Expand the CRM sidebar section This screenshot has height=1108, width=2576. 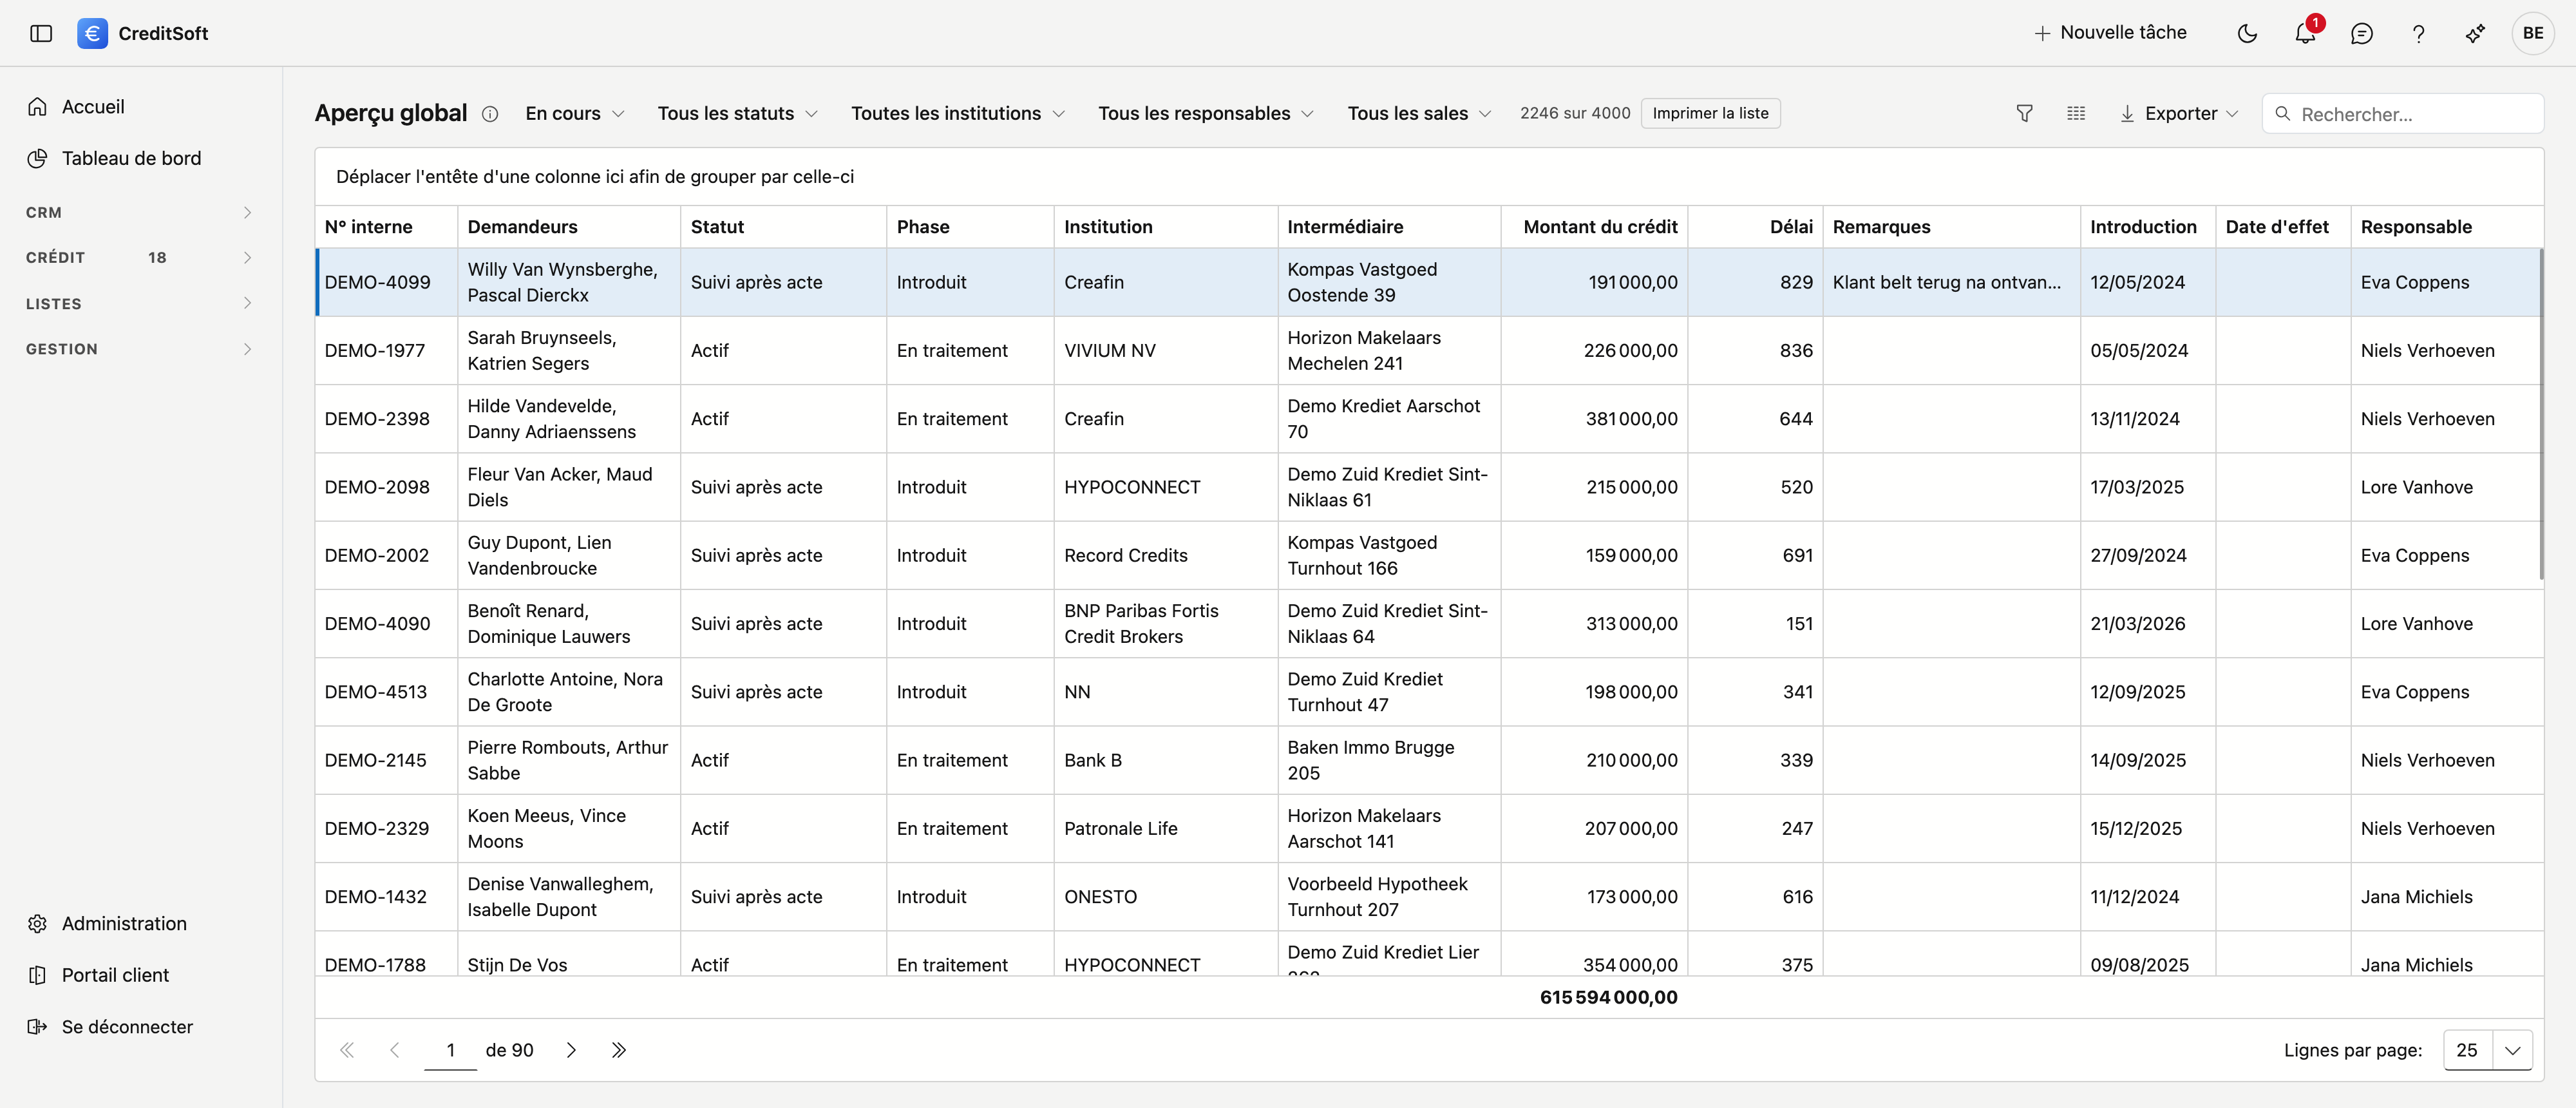click(139, 212)
